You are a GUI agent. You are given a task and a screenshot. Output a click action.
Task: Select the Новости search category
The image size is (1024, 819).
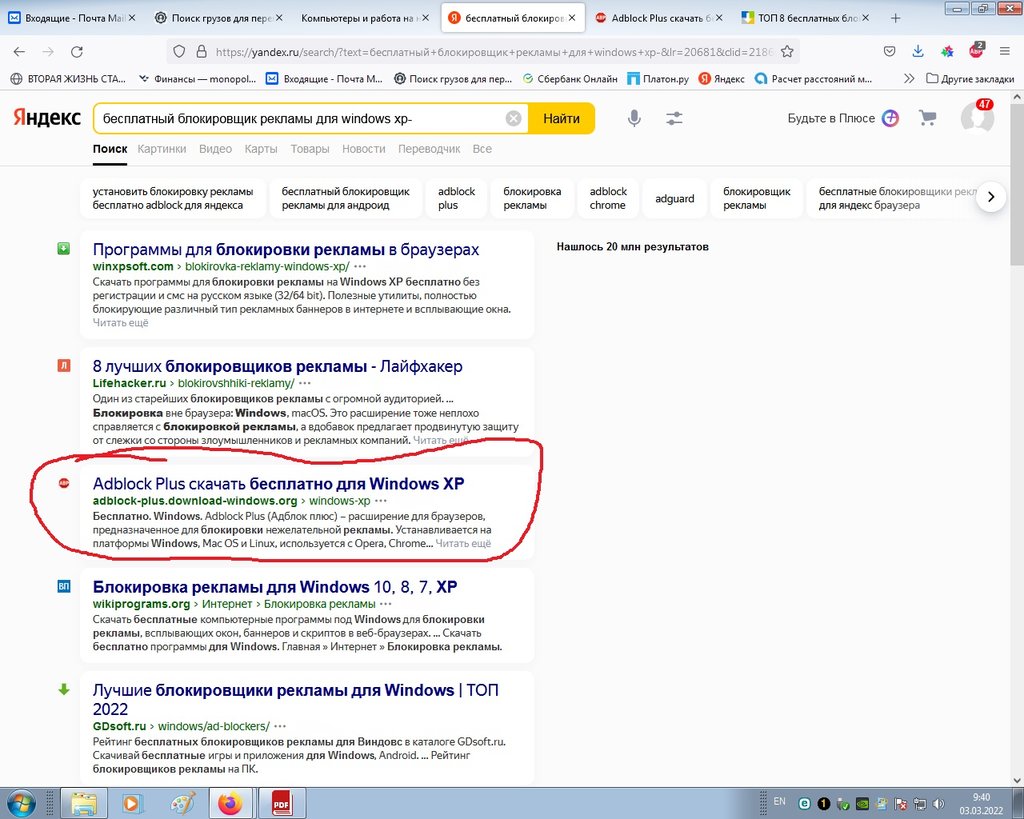(364, 149)
